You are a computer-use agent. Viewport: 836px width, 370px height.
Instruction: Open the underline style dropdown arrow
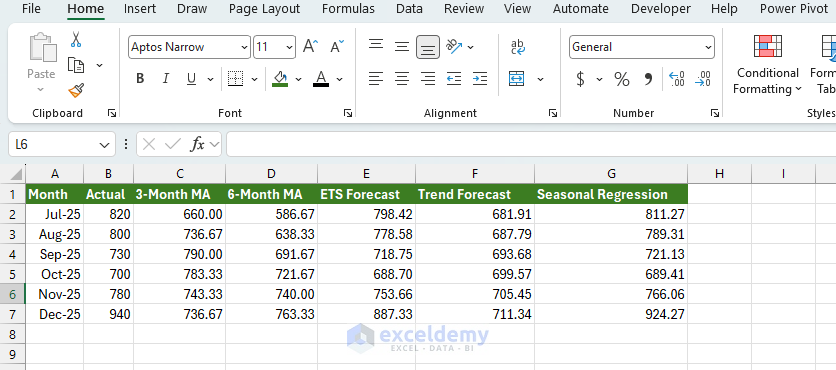(210, 79)
